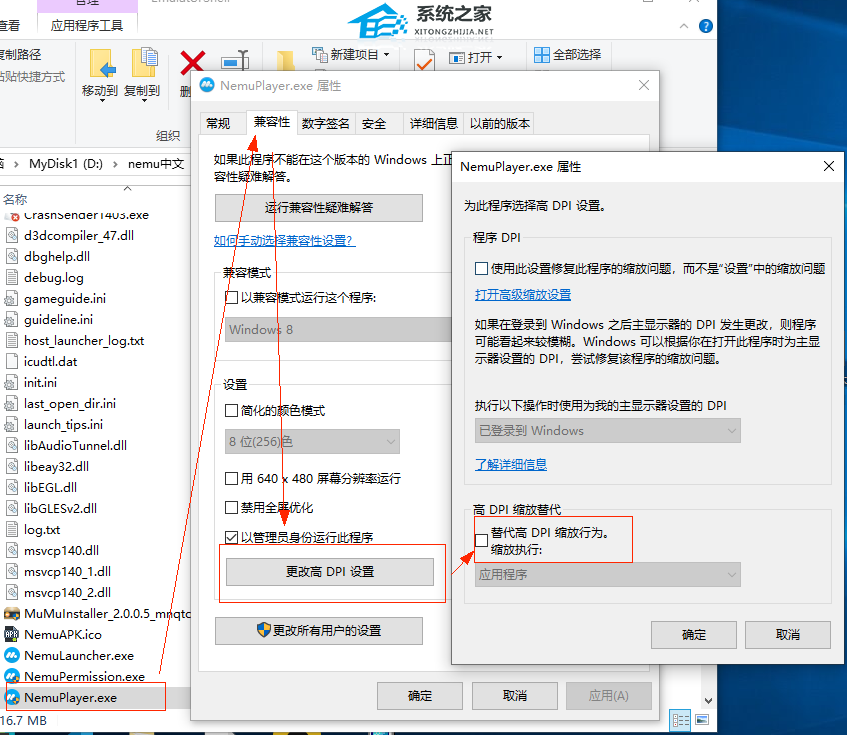Click the 应用程序工具 ribbon tab
Screen dimensions: 847x735
click(x=87, y=25)
